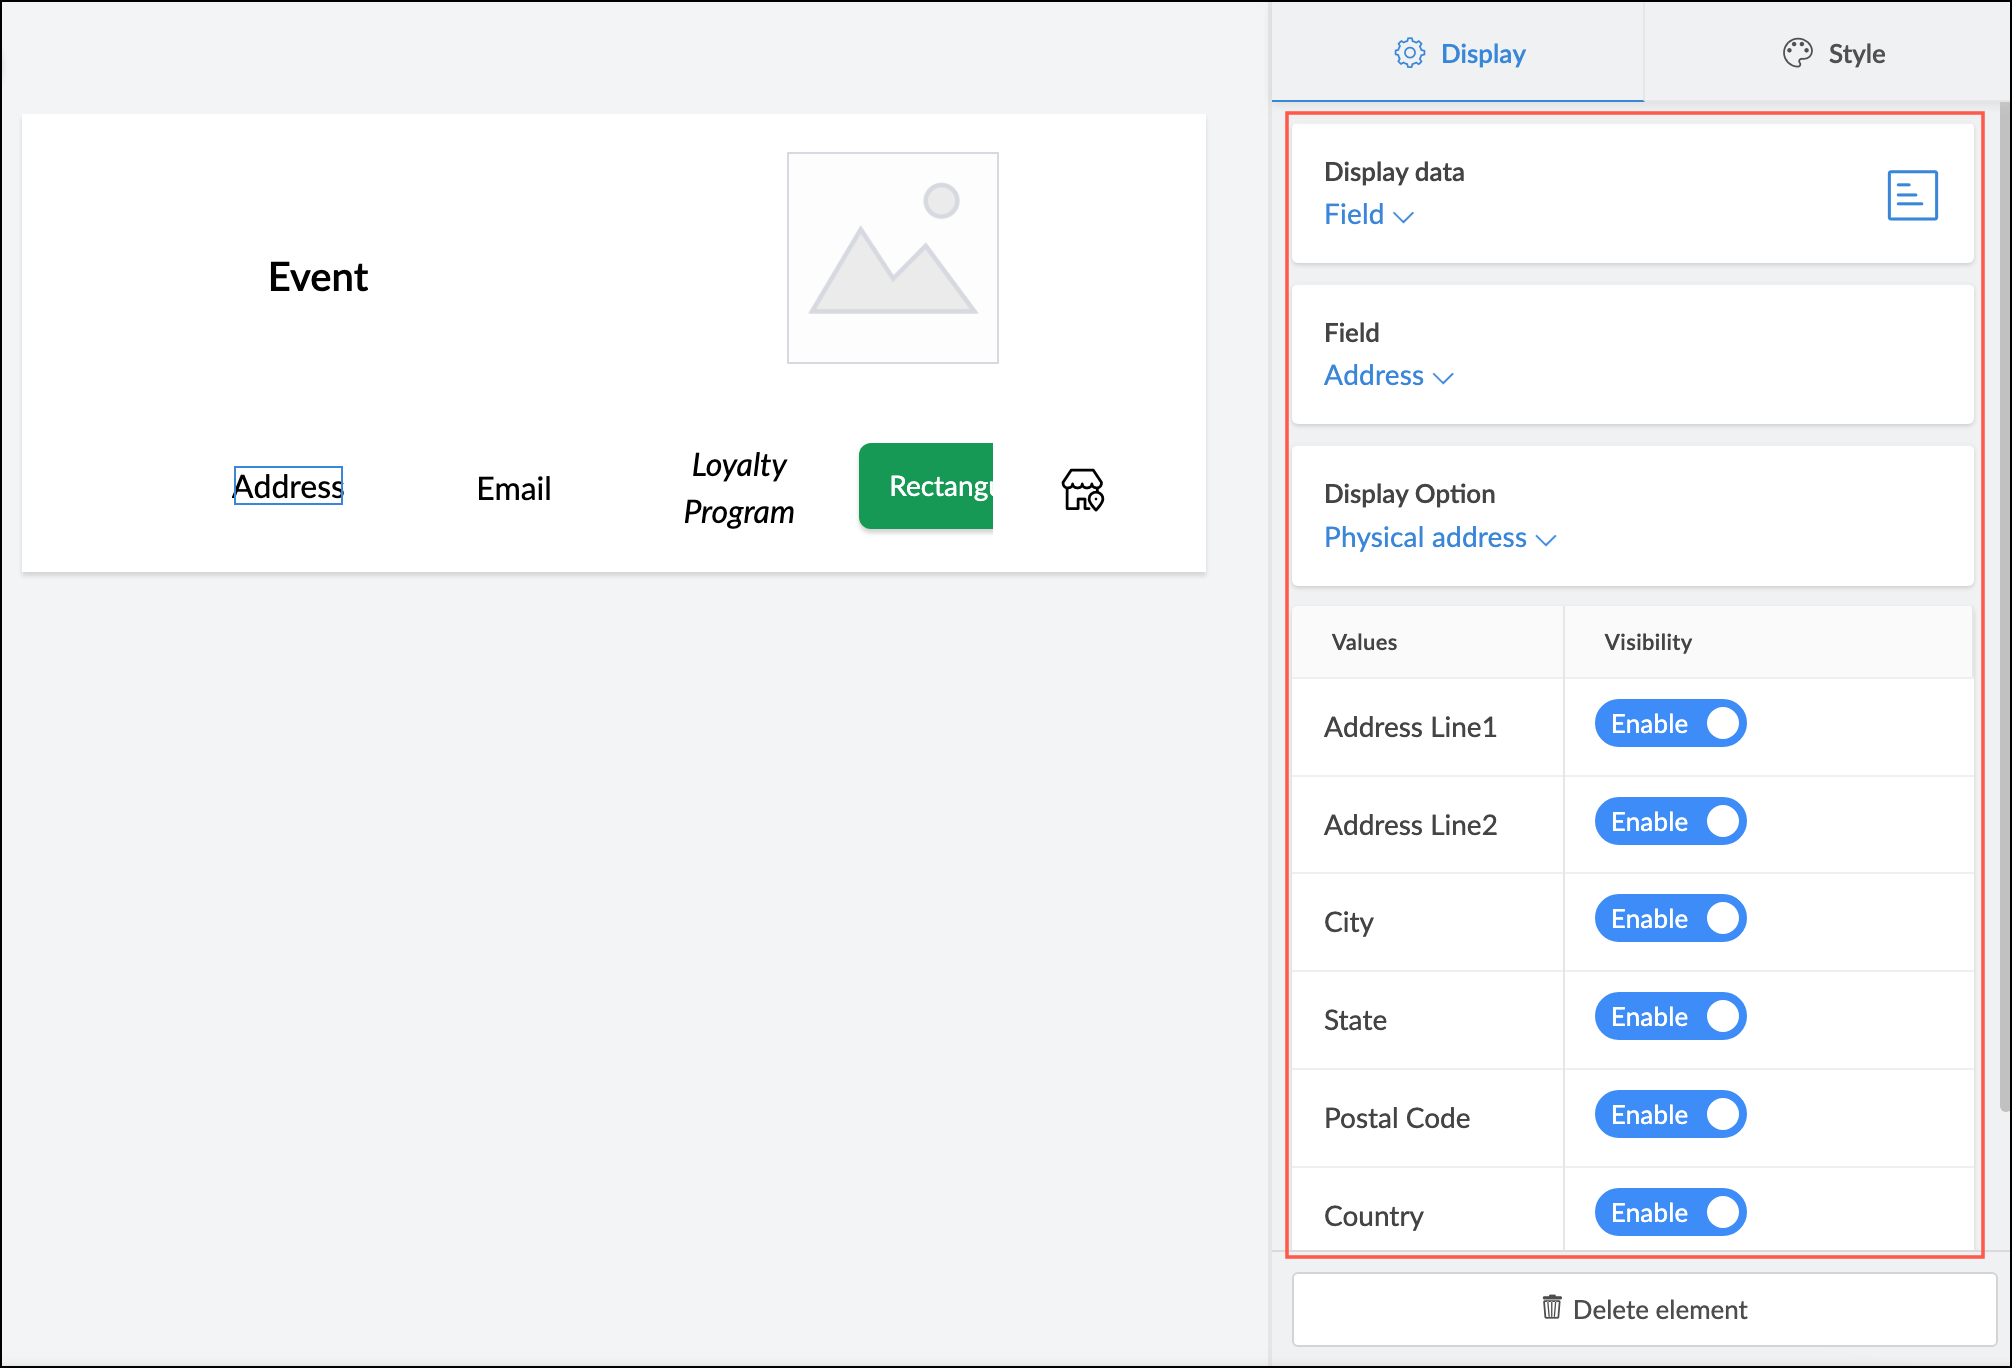Select the Email text element
2012x1368 pixels.
tap(513, 488)
